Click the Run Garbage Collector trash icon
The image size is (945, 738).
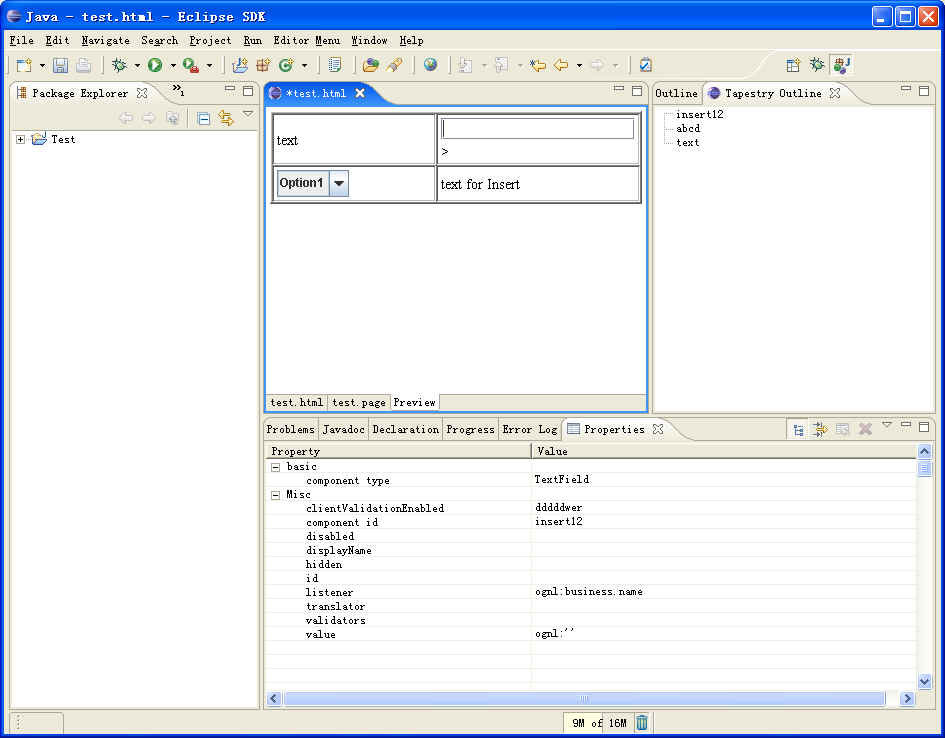click(x=642, y=722)
